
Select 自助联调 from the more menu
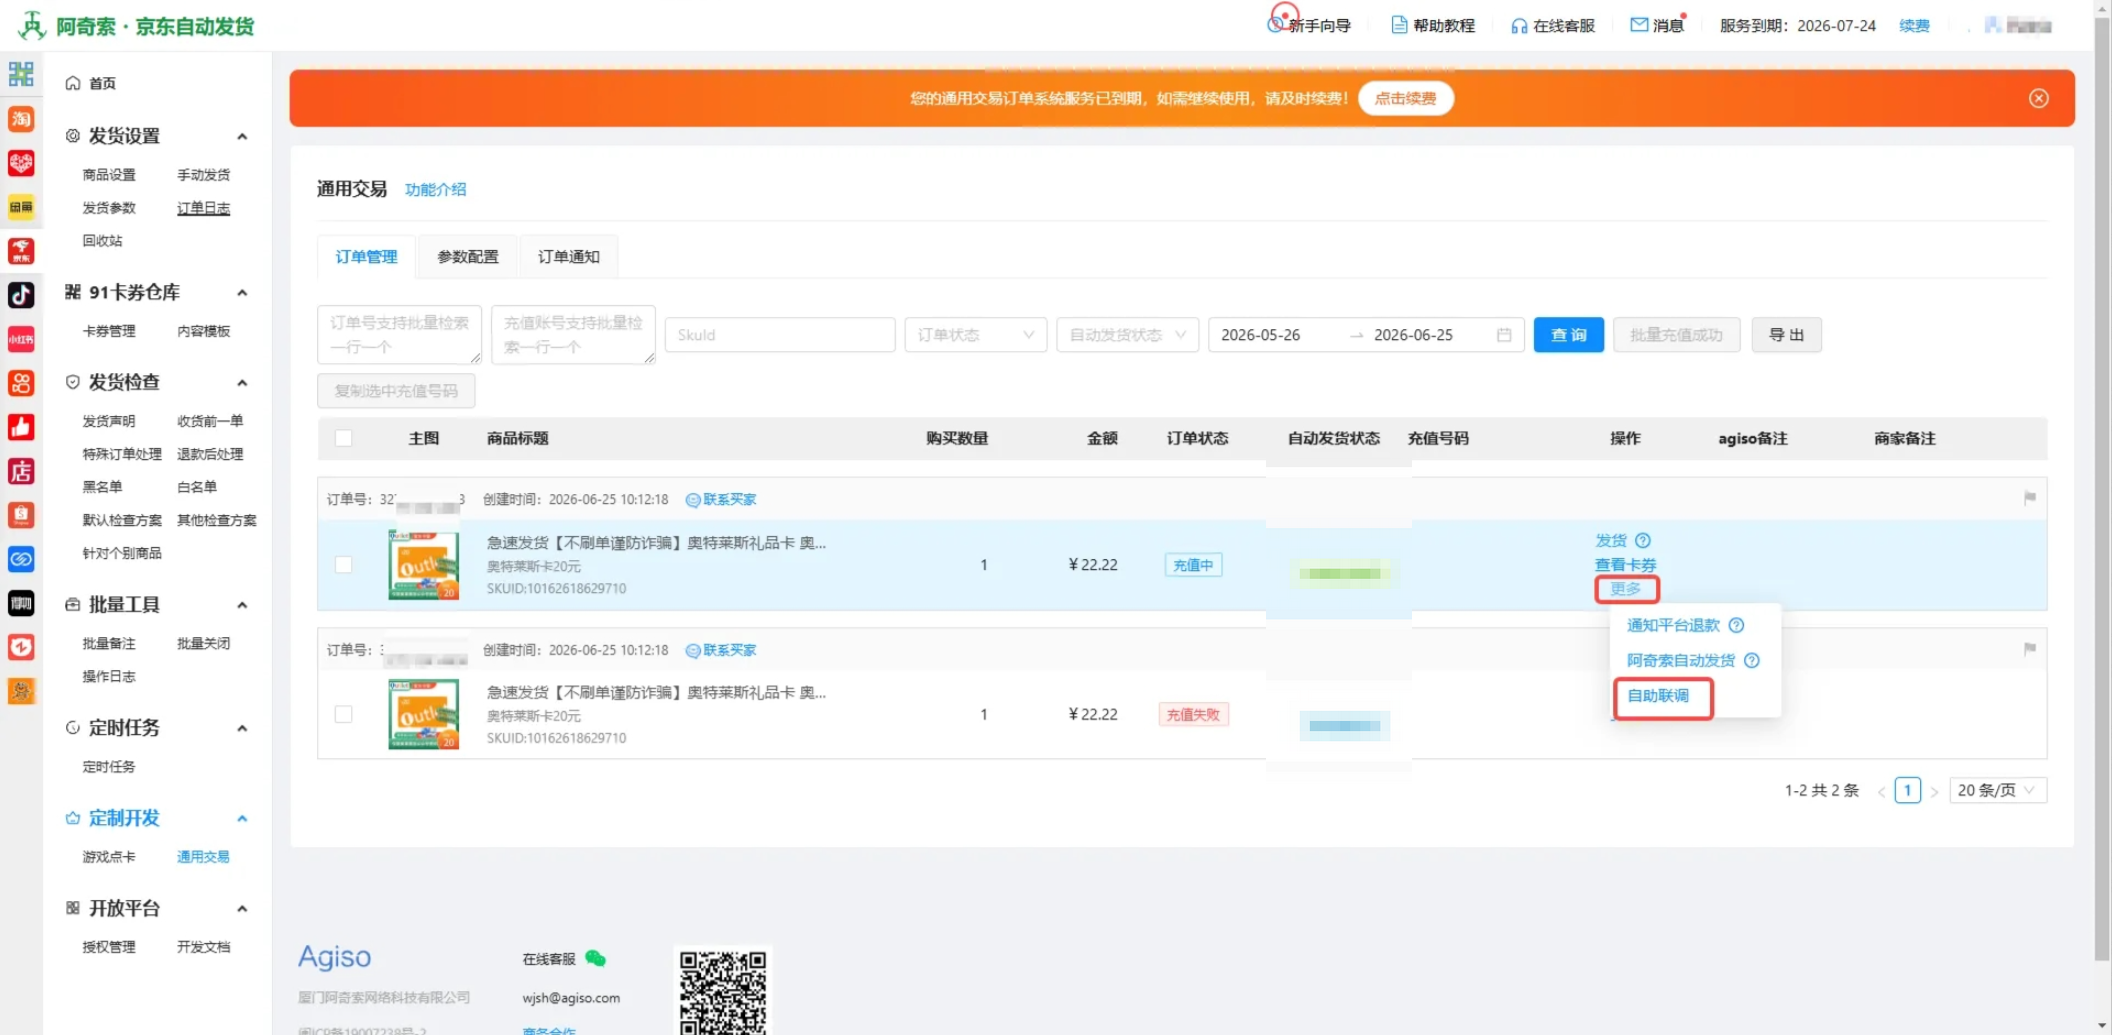point(1658,696)
